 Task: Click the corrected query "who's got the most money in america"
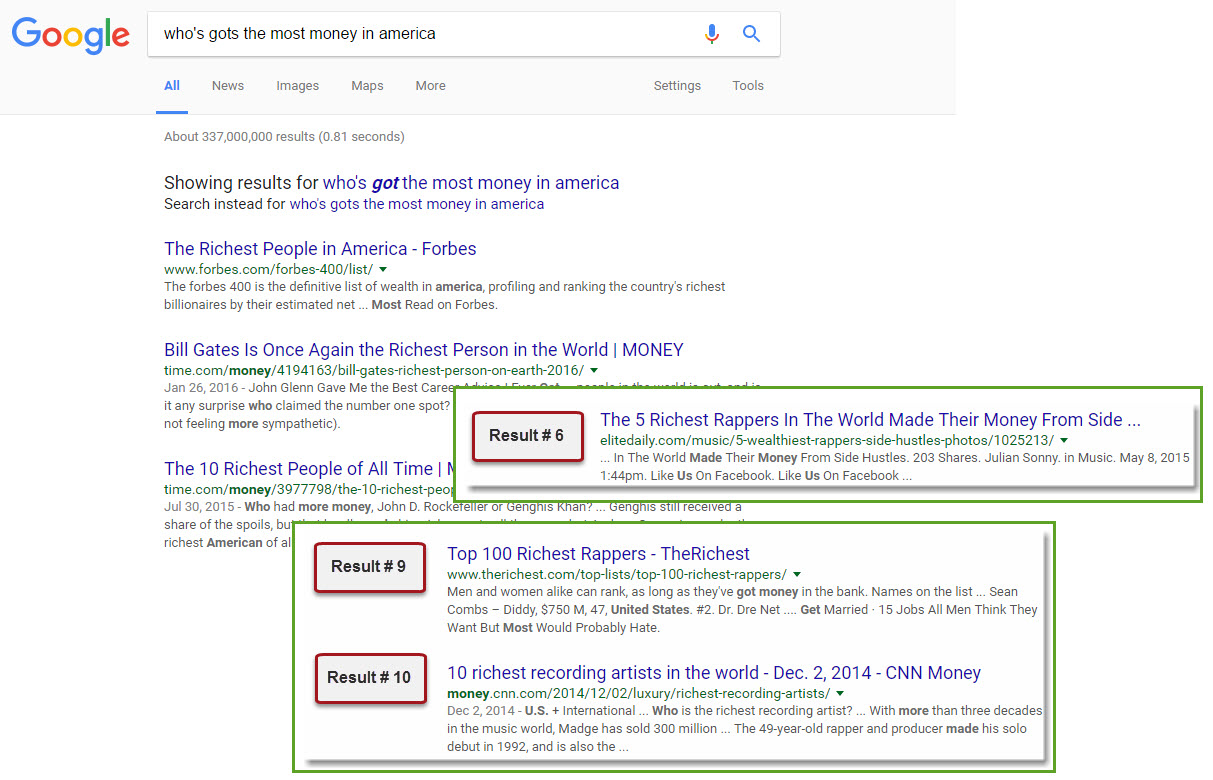click(471, 183)
